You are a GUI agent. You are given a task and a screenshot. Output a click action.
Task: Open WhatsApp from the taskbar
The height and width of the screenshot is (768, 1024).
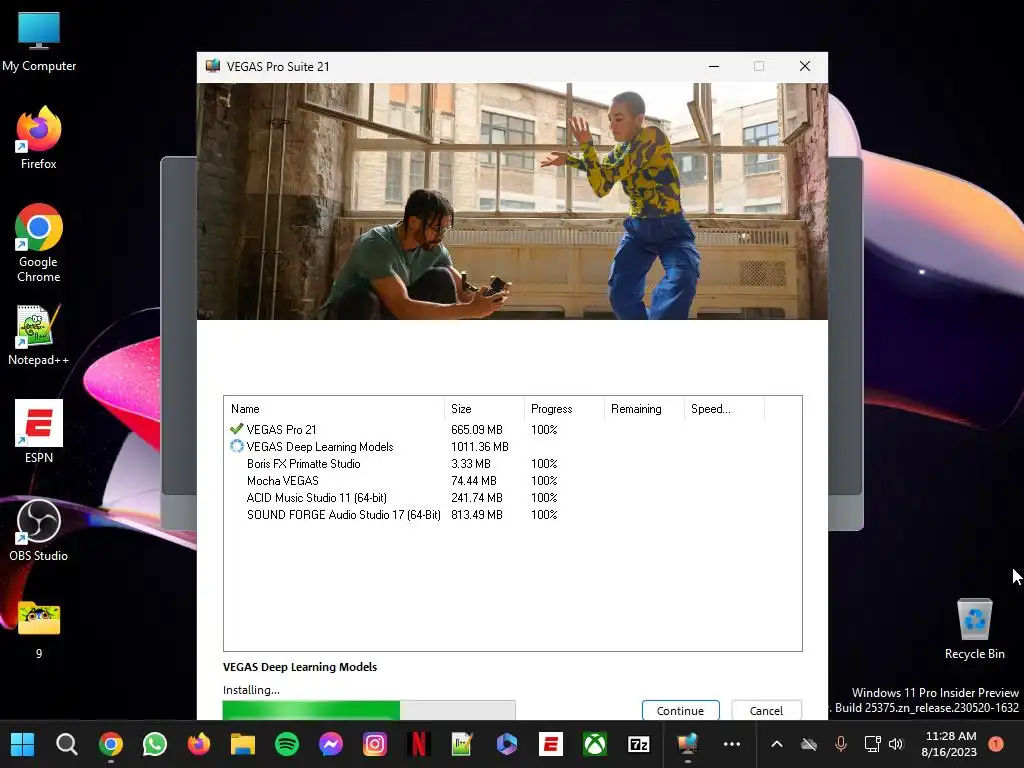(155, 744)
